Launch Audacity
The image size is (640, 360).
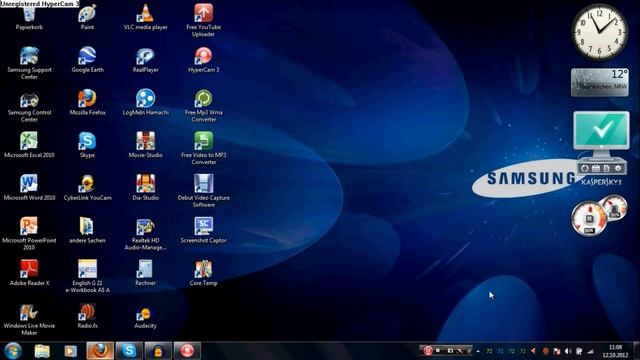145,316
